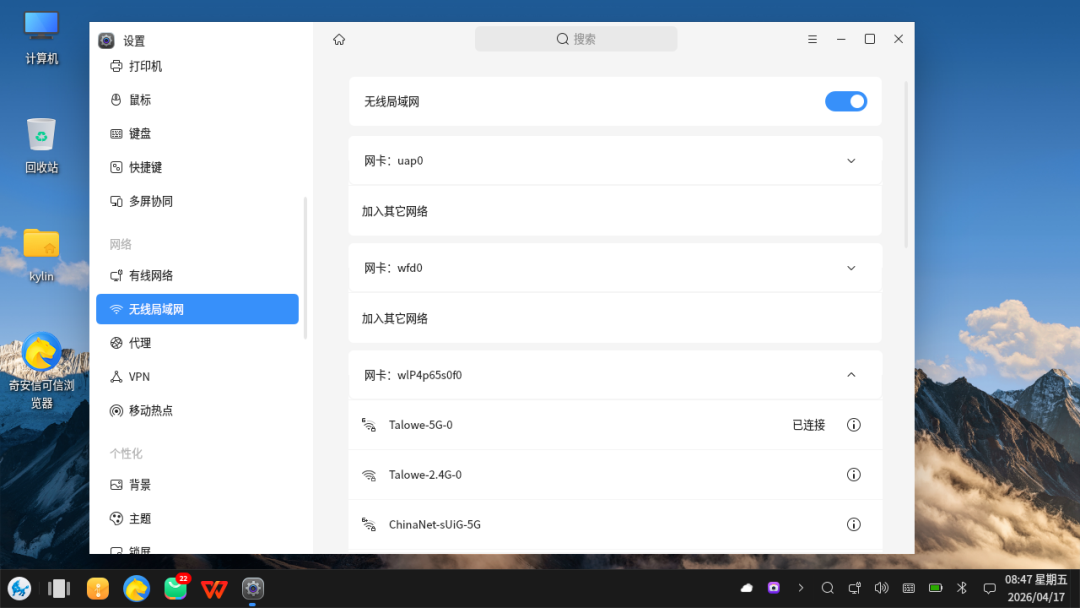
Task: Click the Talowe-2.4G-0 wifi signal icon
Action: (369, 474)
